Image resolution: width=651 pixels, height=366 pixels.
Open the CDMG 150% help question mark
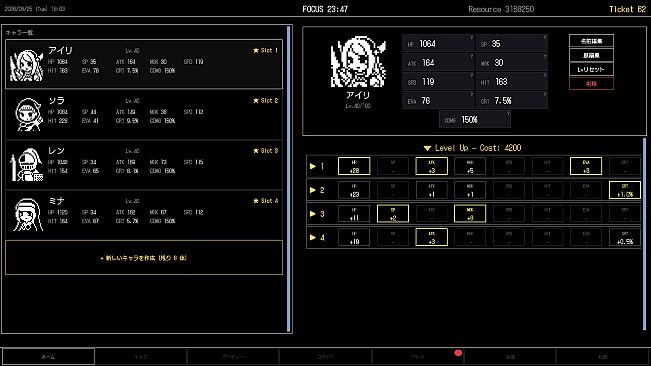[x=508, y=113]
